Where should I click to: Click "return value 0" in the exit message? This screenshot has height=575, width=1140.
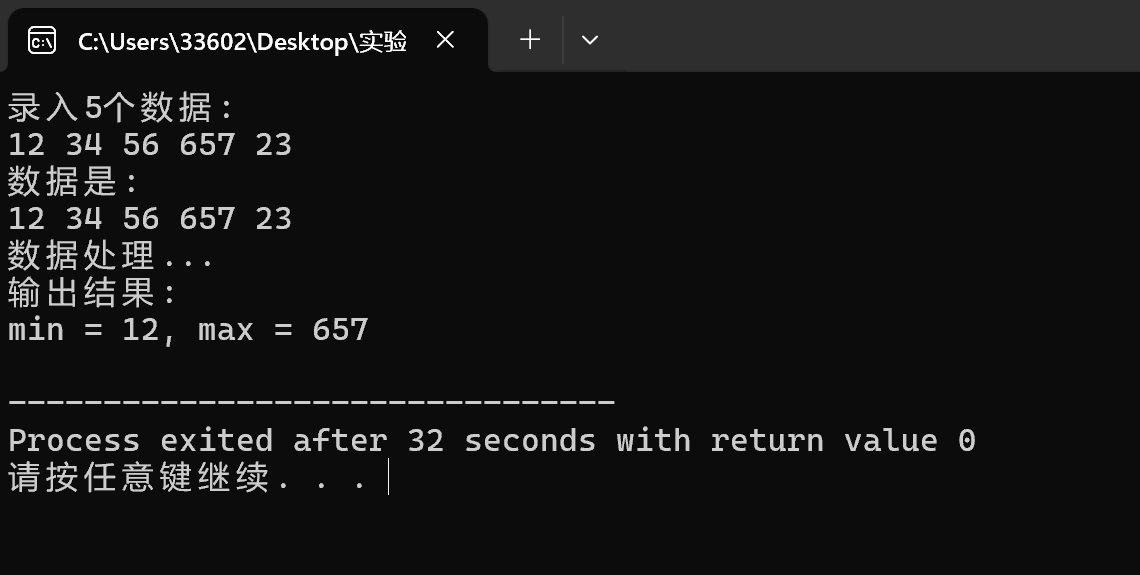pos(843,441)
